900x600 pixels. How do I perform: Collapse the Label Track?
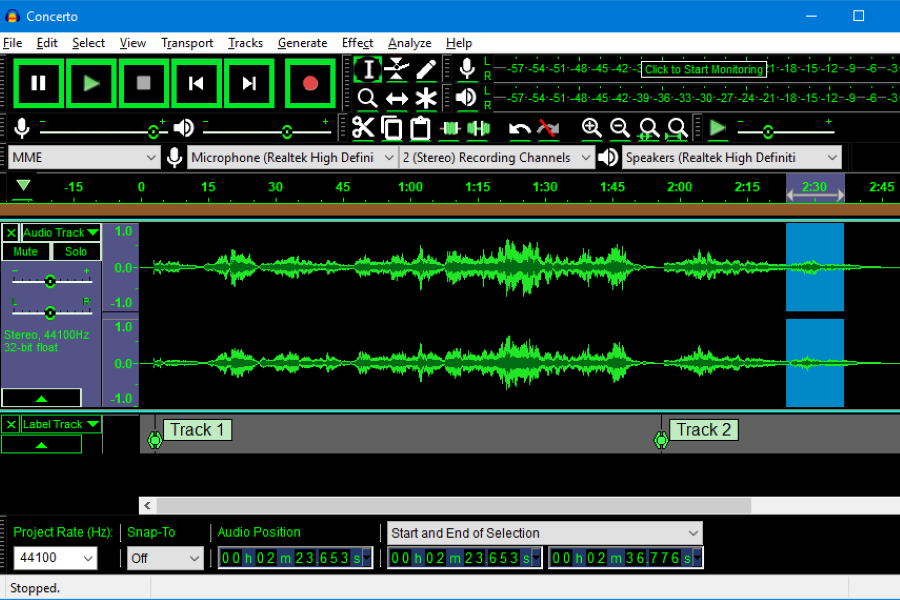point(41,444)
